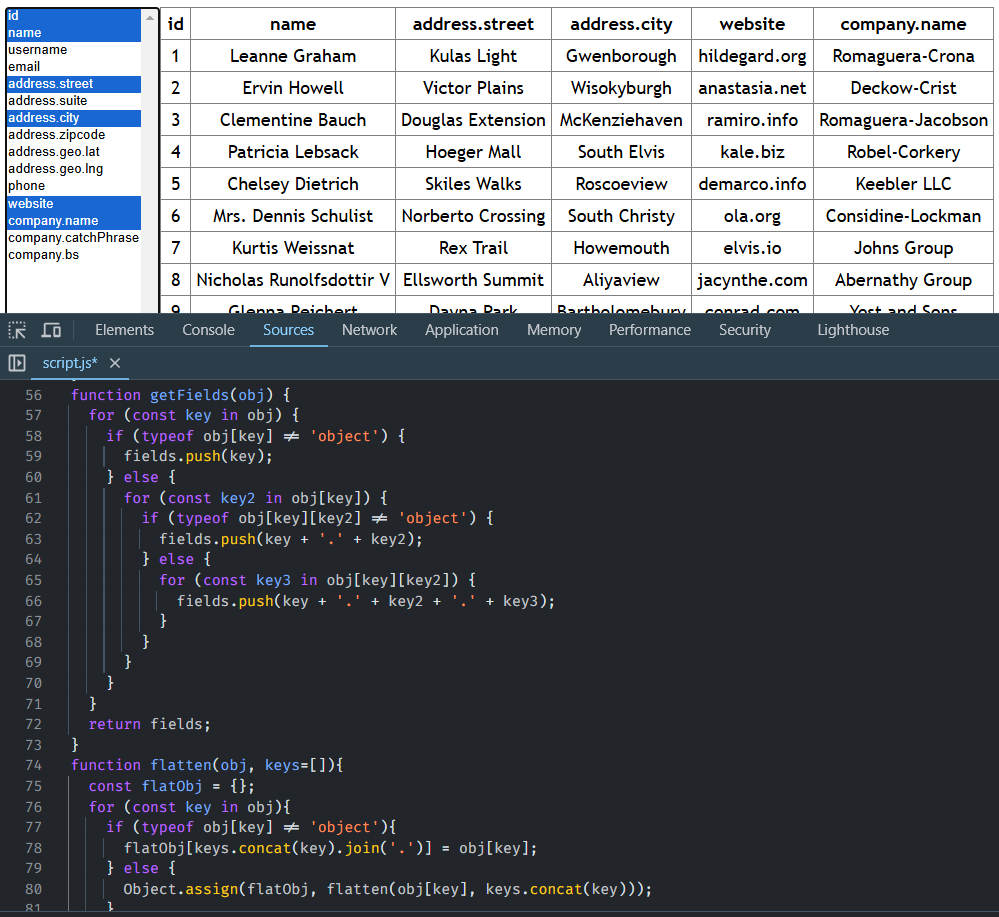Click the 'Abernathy Group' company cell
Viewport: 999px width, 917px height.
(x=903, y=280)
